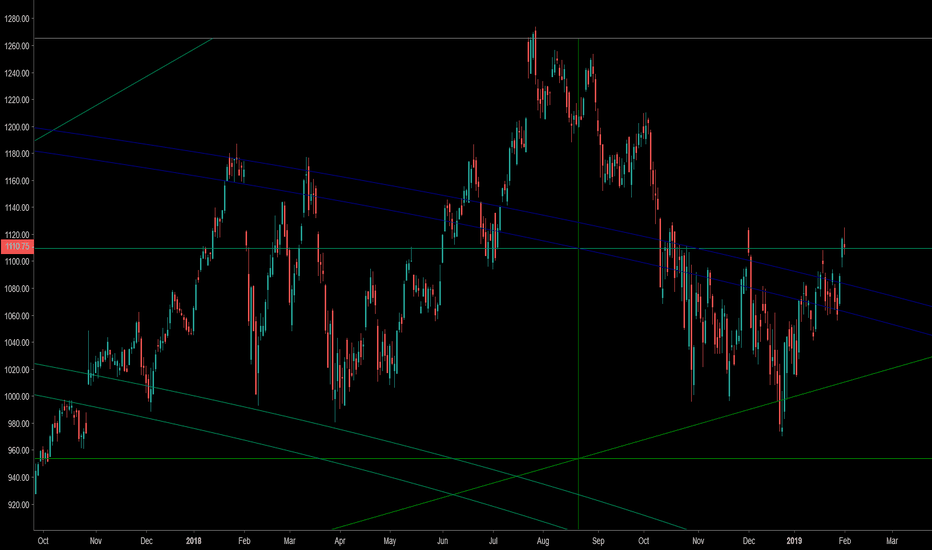
Task: Select the 1080.00 price axis label
Action: tap(17, 289)
